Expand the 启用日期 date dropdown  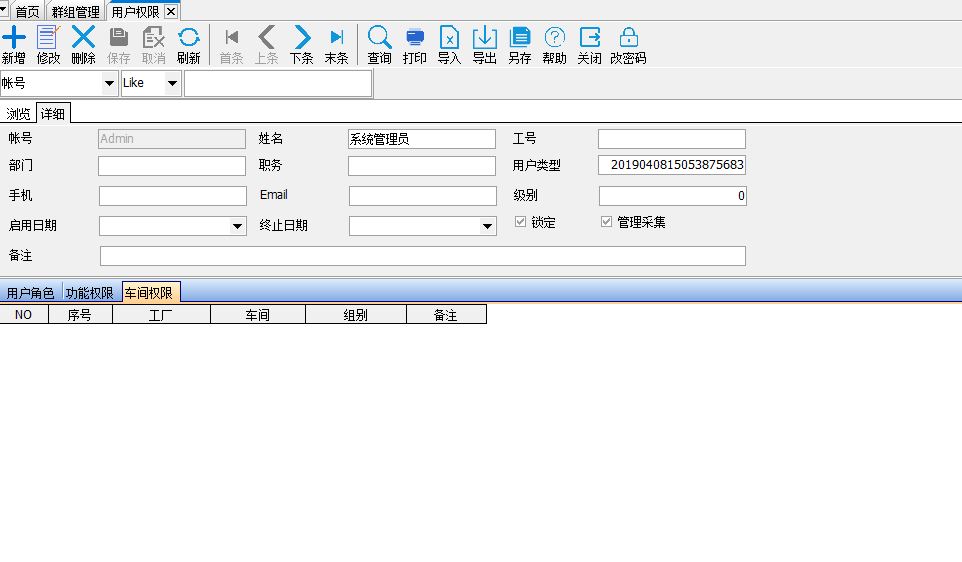pos(237,226)
